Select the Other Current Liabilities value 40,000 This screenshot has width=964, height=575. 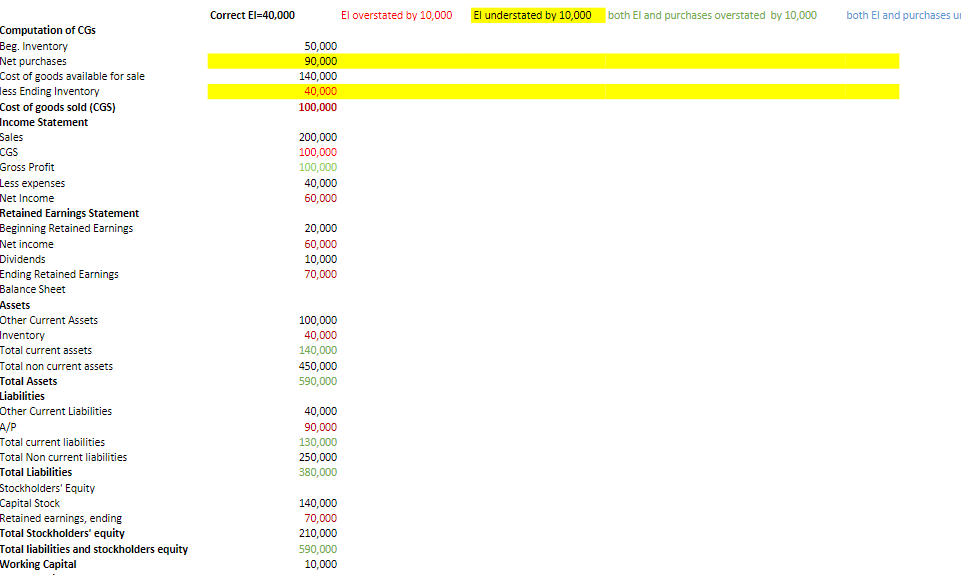[320, 411]
